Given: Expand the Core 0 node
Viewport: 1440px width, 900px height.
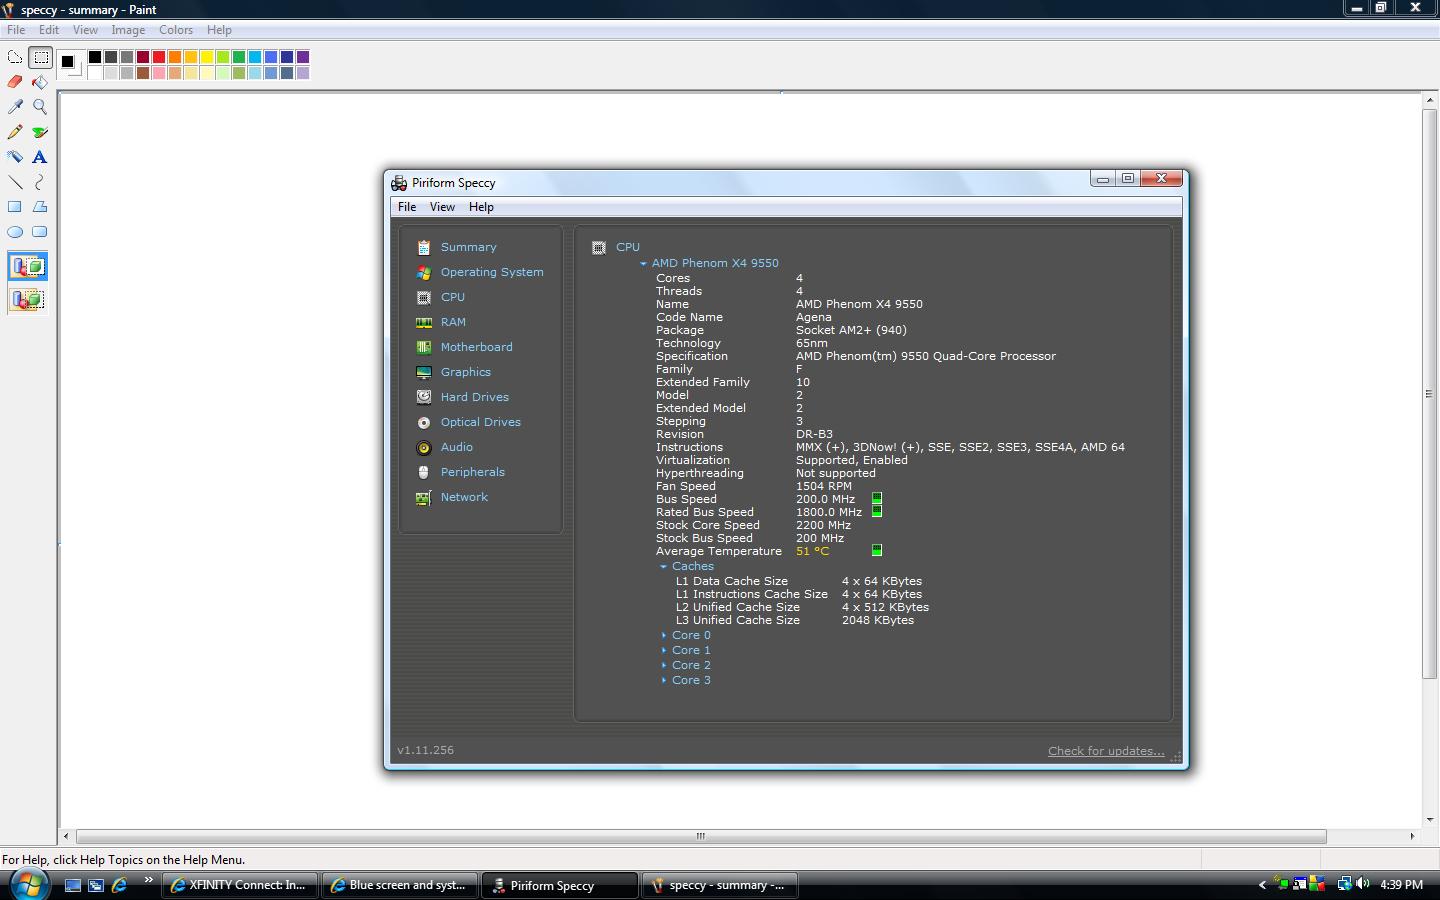Looking at the screenshot, I should [x=663, y=635].
